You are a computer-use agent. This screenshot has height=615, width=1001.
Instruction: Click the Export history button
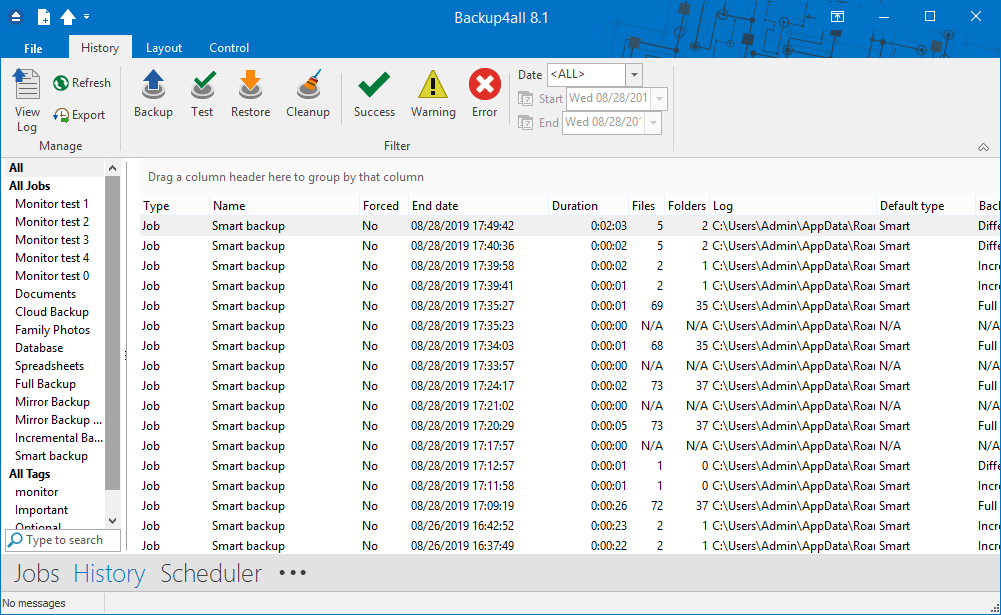tap(79, 115)
